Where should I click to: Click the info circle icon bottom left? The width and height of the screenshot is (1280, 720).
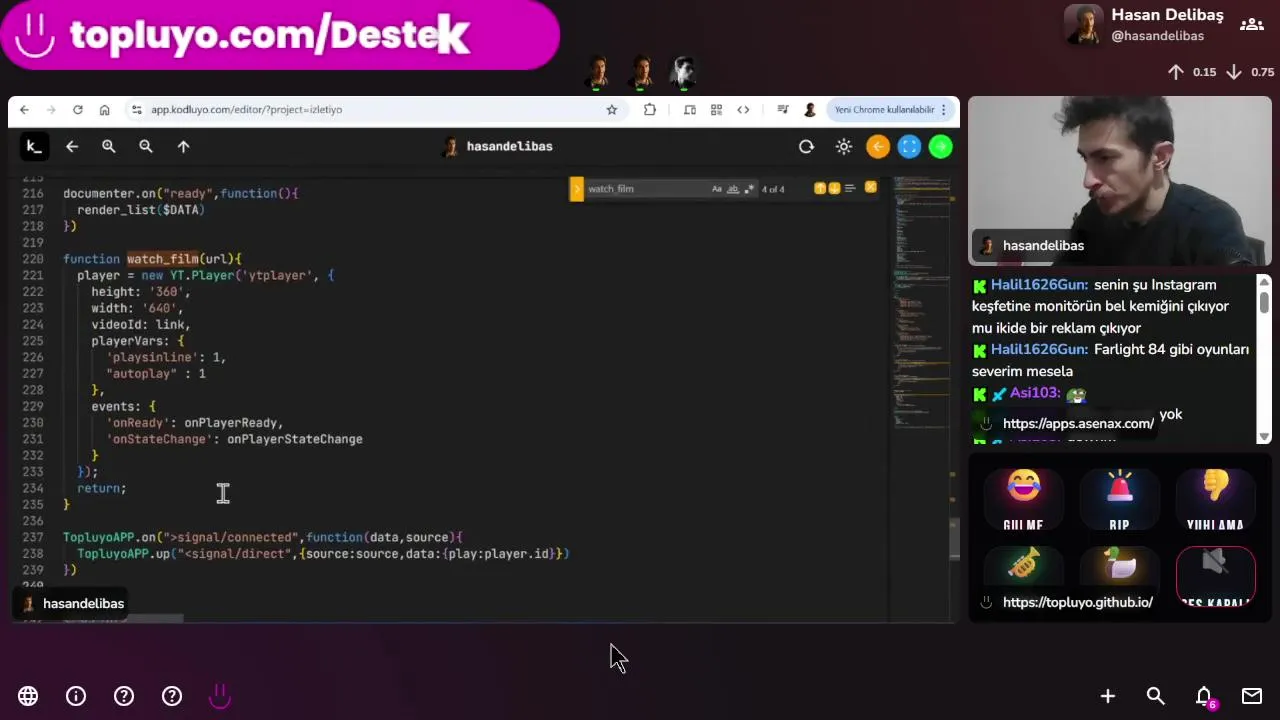coord(76,696)
